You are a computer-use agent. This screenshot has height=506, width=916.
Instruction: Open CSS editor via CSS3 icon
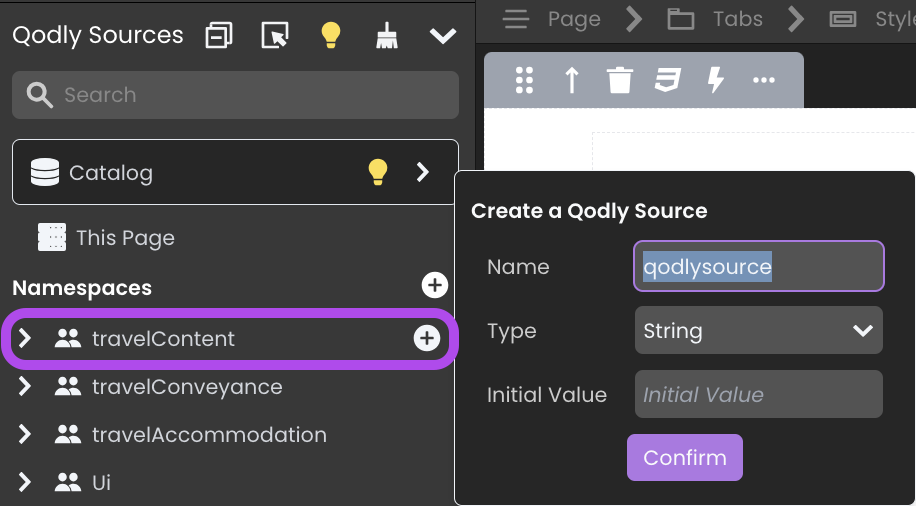pyautogui.click(x=668, y=80)
